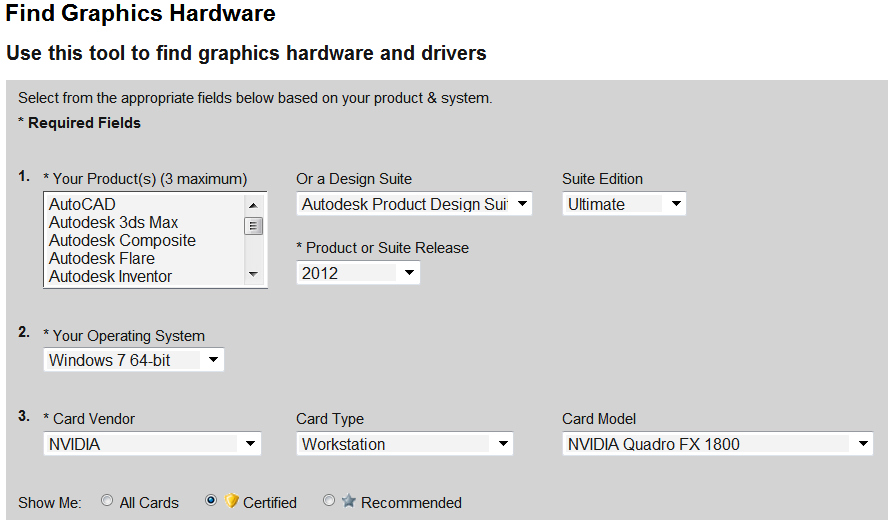This screenshot has width=888, height=520.
Task: Open the Card Type dropdown showing Workstation
Action: tap(404, 444)
